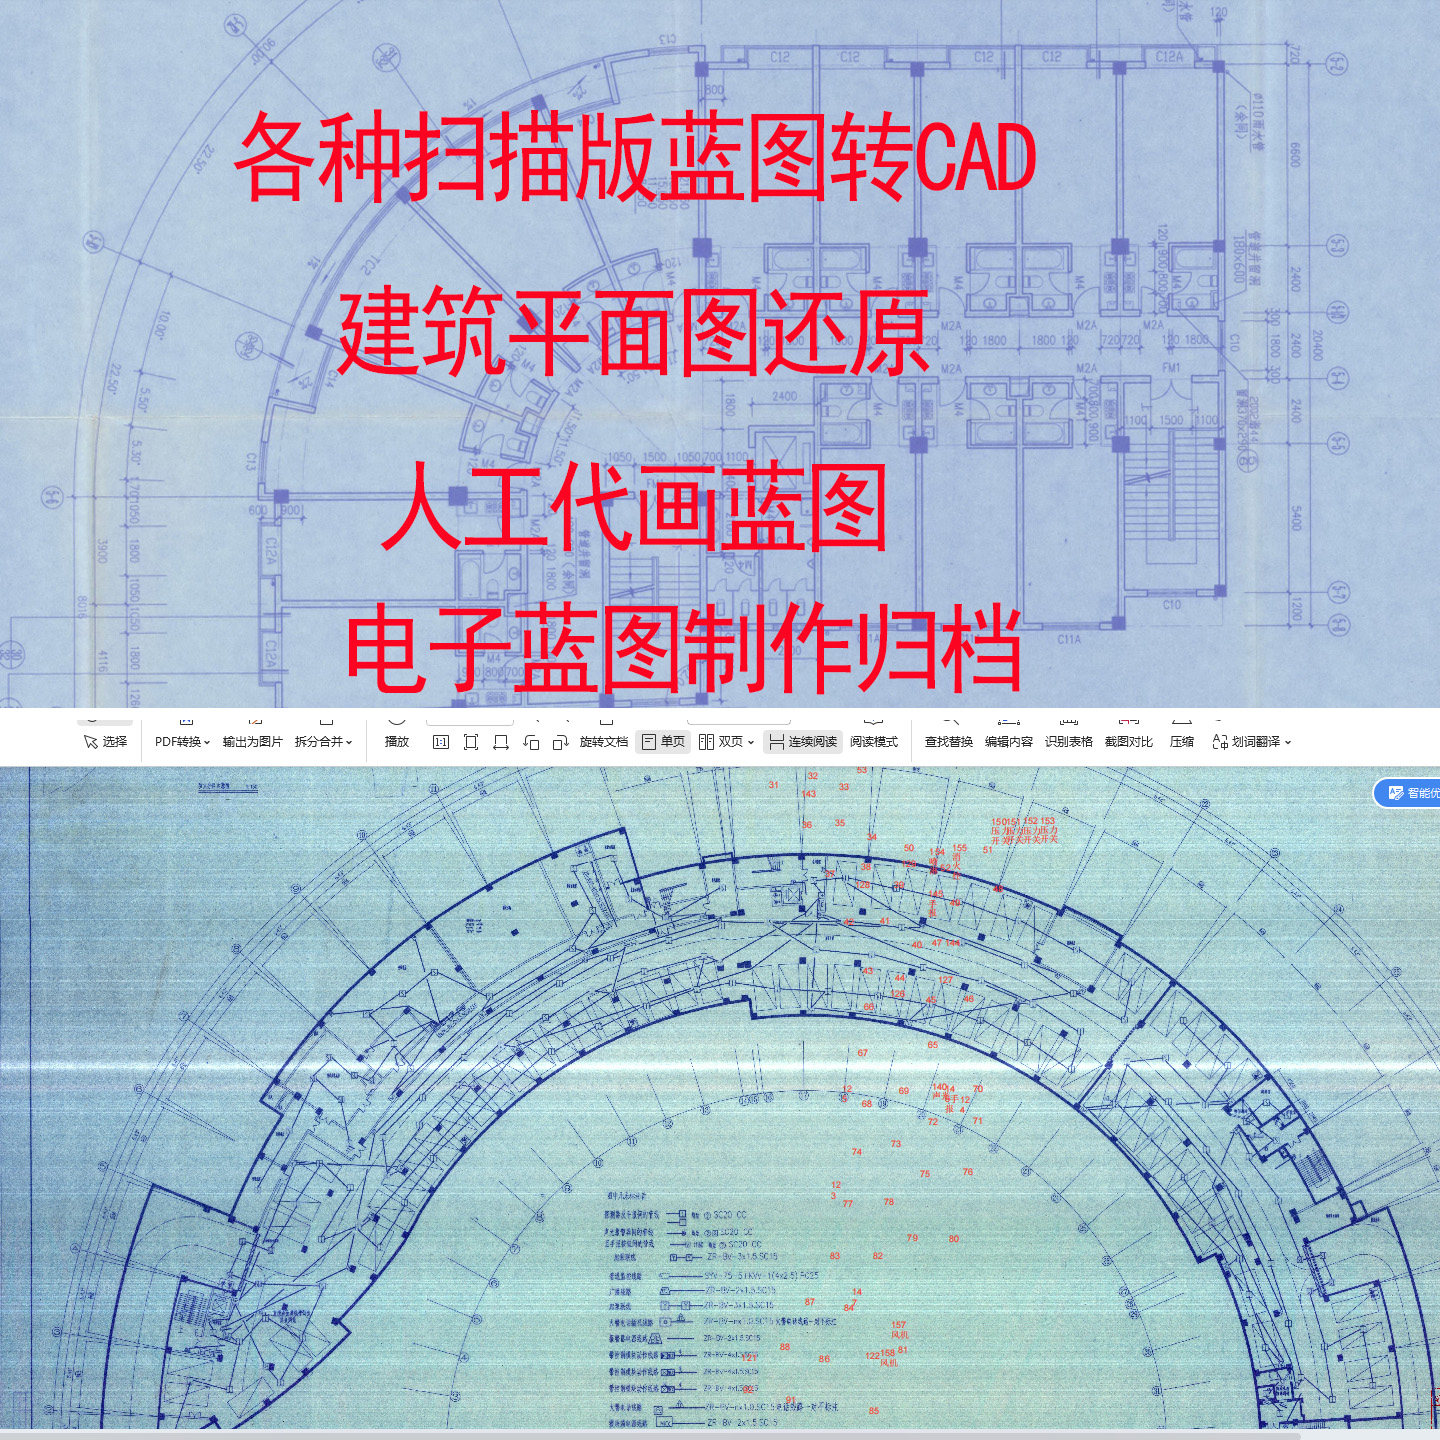Enter 阅读模式 reading mode
Viewport: 1440px width, 1440px height.
click(874, 742)
